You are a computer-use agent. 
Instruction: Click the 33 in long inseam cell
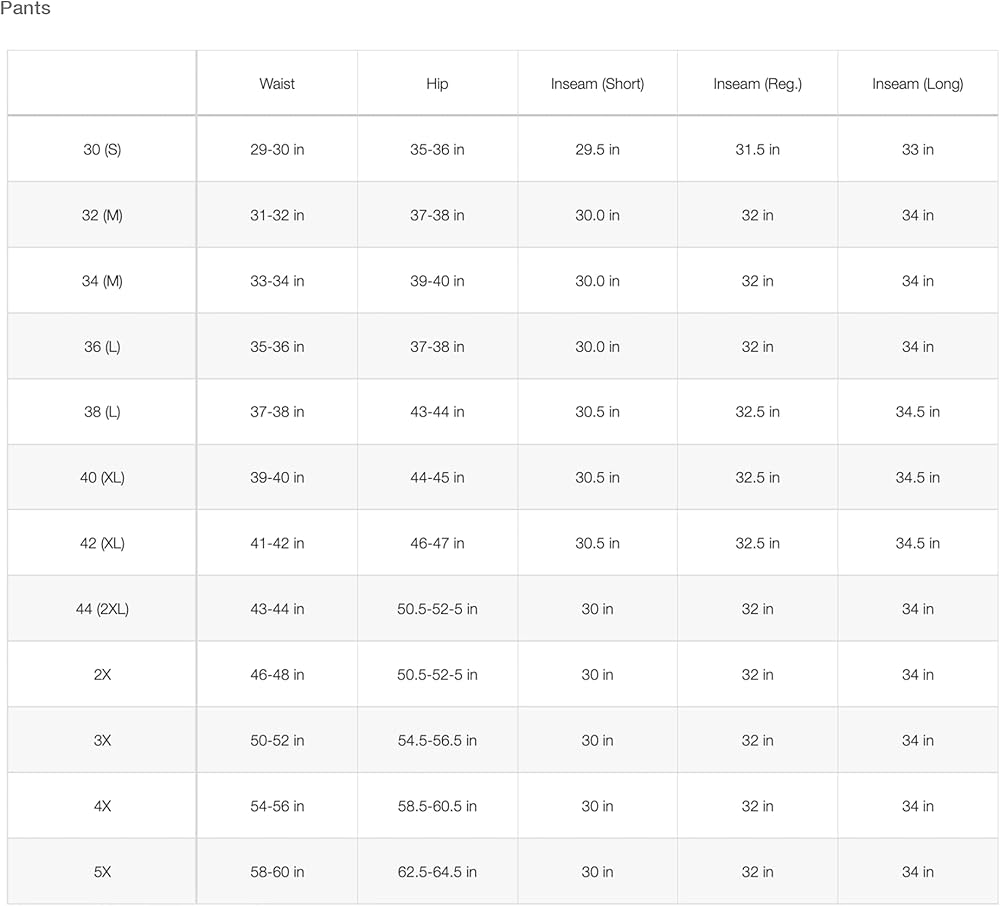click(917, 150)
